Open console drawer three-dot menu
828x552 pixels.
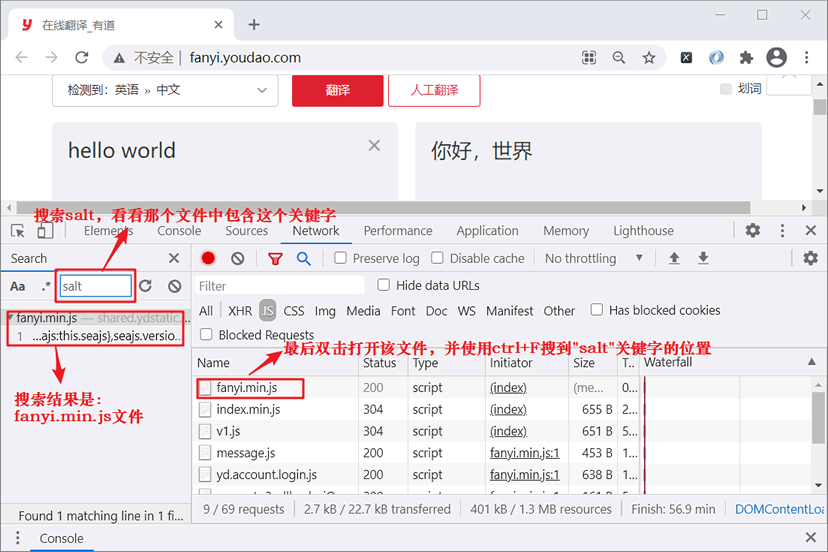[x=17, y=538]
